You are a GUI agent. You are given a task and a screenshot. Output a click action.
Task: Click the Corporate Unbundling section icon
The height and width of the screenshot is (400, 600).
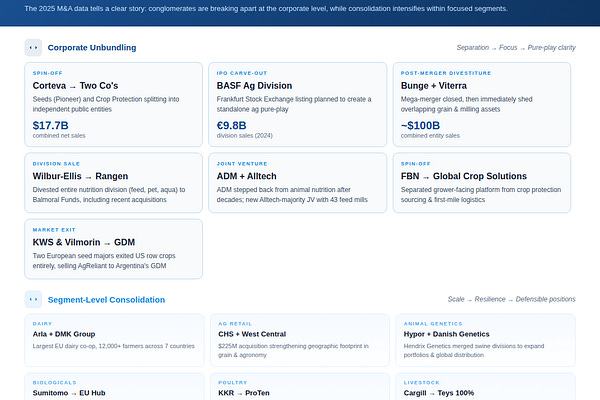[x=33, y=47]
